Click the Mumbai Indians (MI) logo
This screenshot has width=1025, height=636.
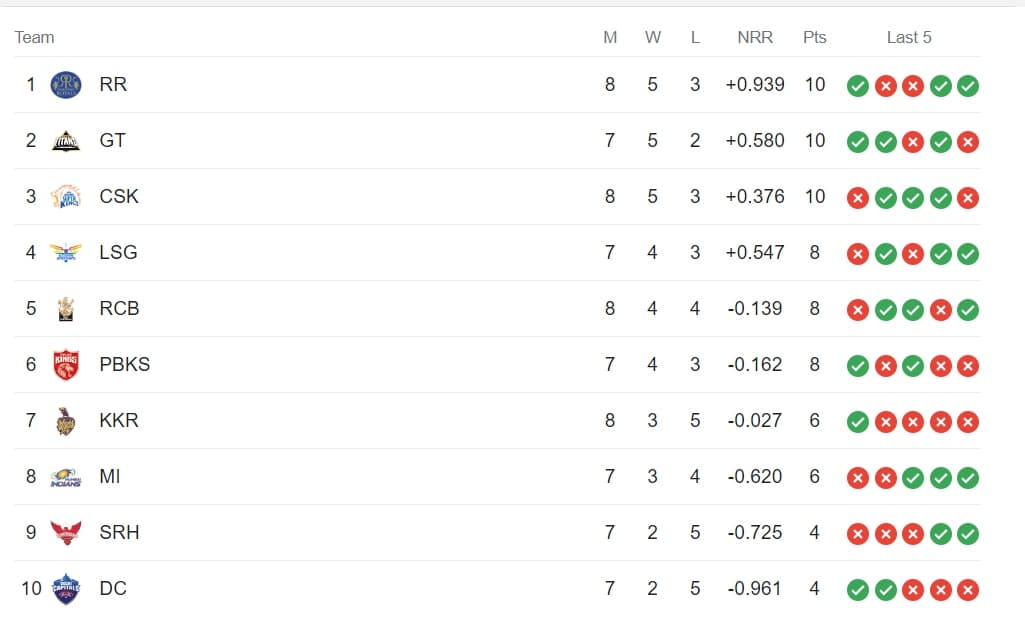point(66,477)
